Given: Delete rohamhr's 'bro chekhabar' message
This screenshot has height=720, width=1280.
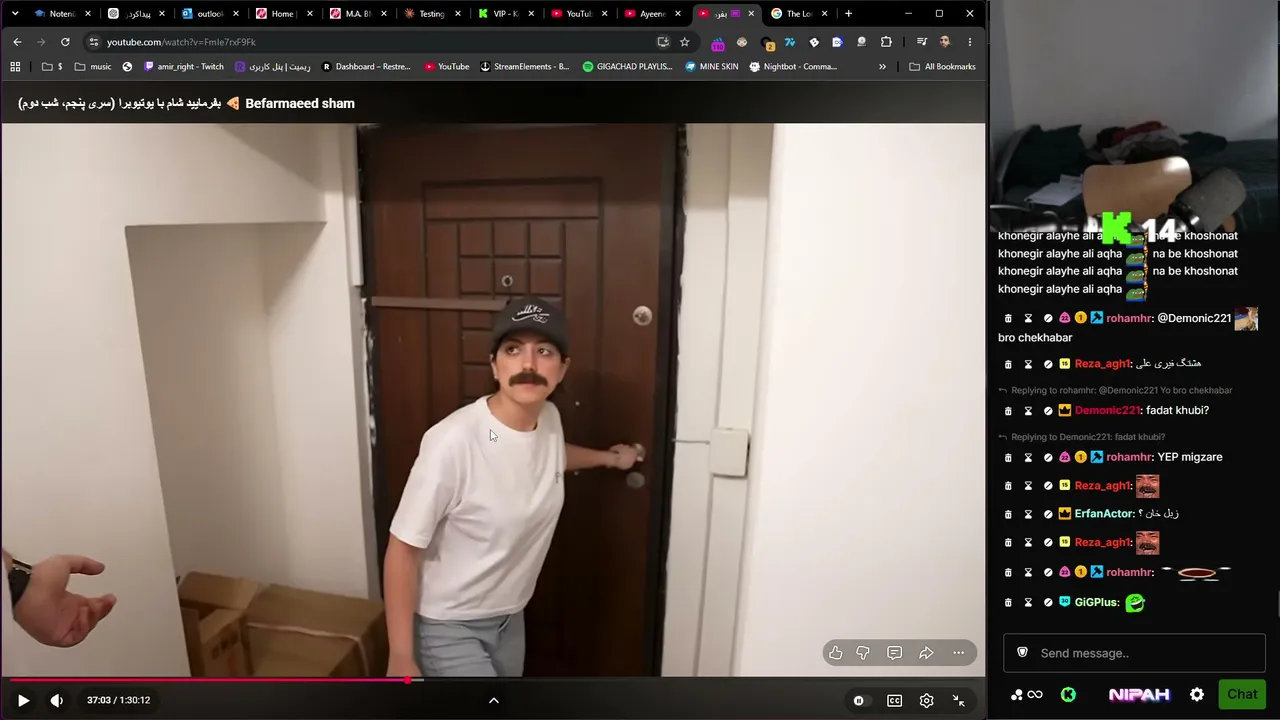Looking at the screenshot, I should 1008,318.
